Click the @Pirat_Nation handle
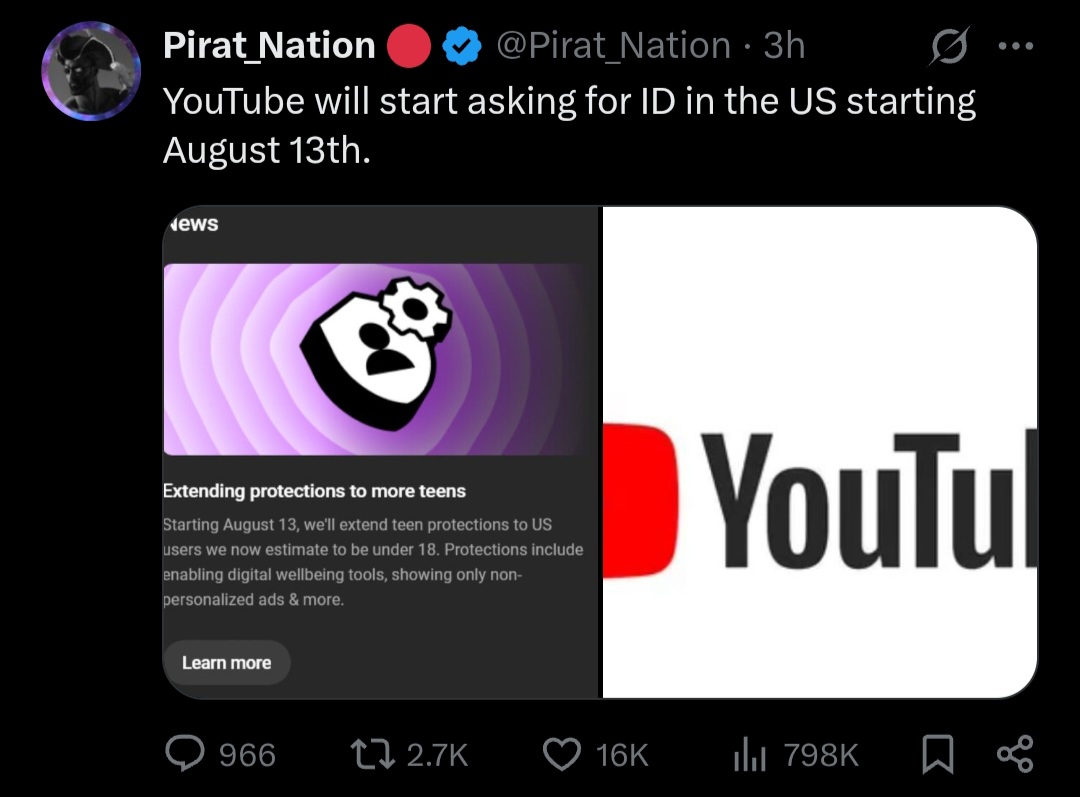1080x797 pixels. click(x=613, y=45)
